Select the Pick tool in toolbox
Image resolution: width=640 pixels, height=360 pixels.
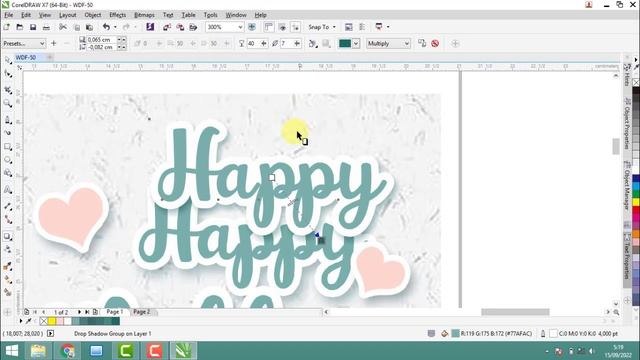click(x=7, y=60)
